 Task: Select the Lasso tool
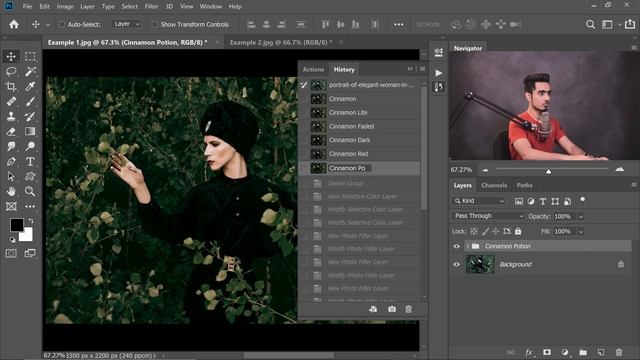point(11,71)
